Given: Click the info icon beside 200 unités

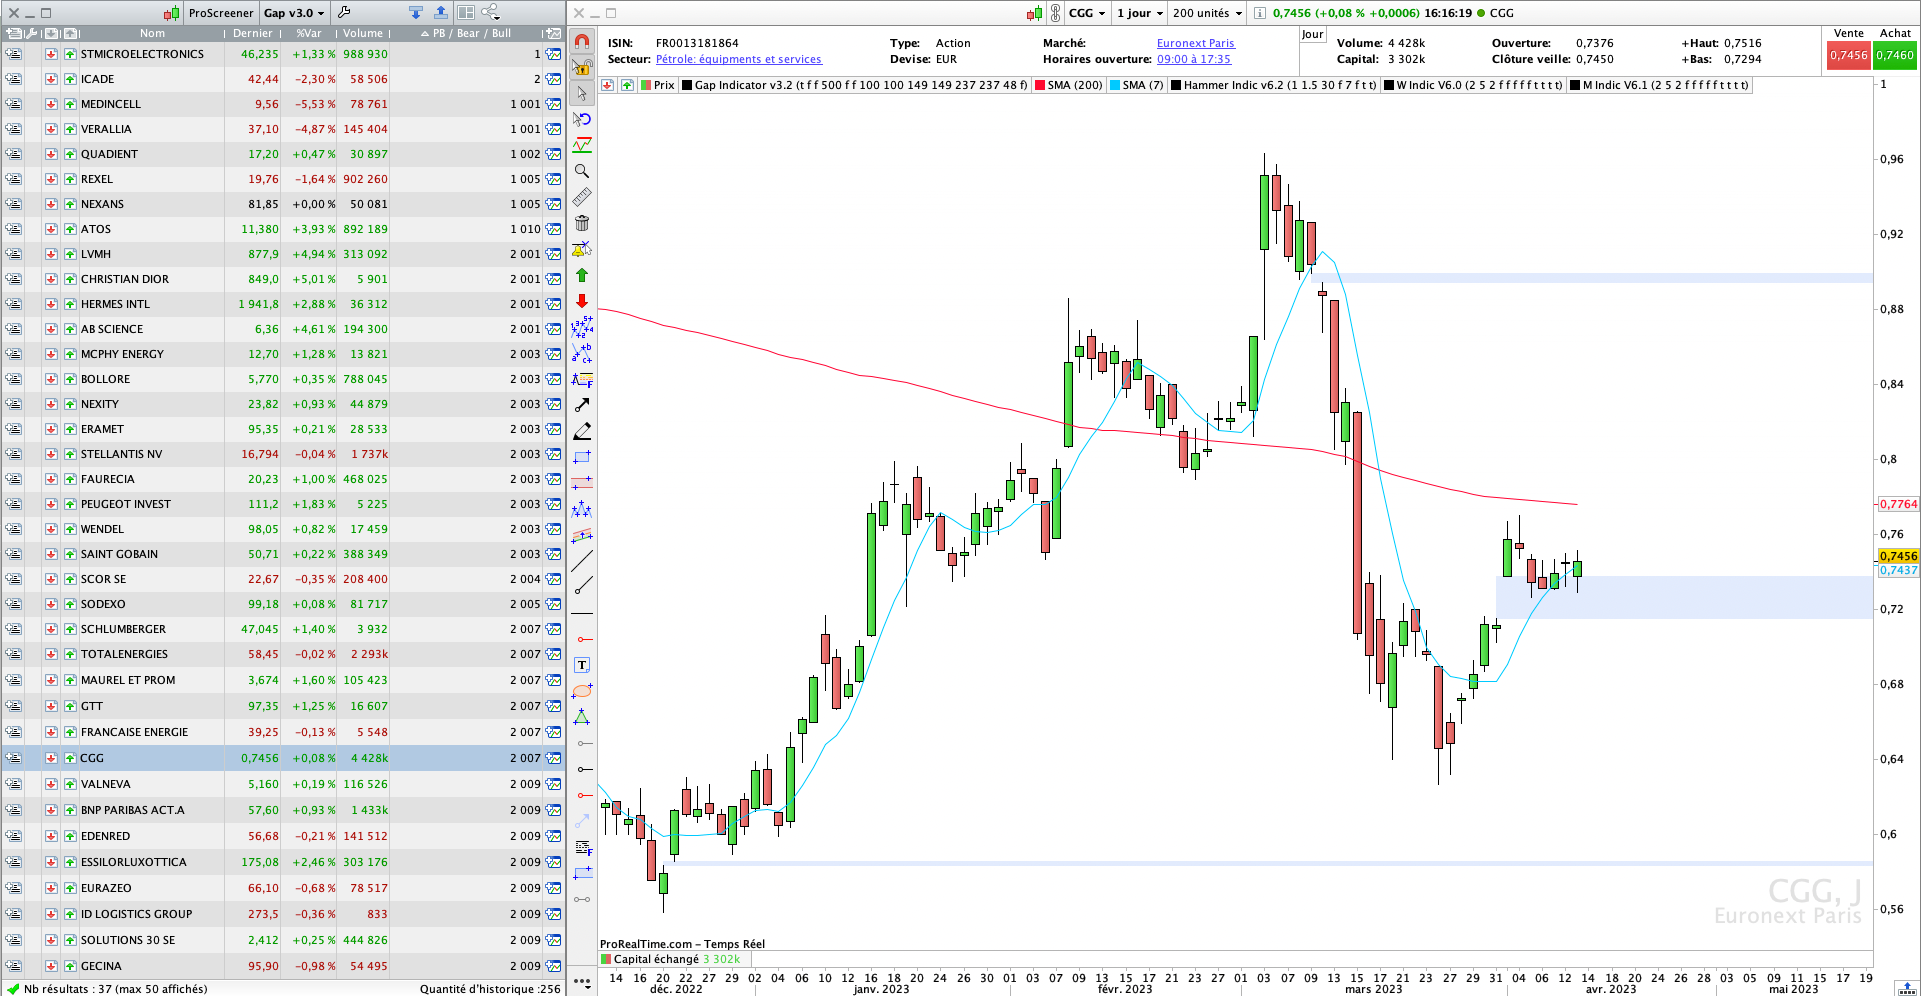Looking at the screenshot, I should (1260, 13).
